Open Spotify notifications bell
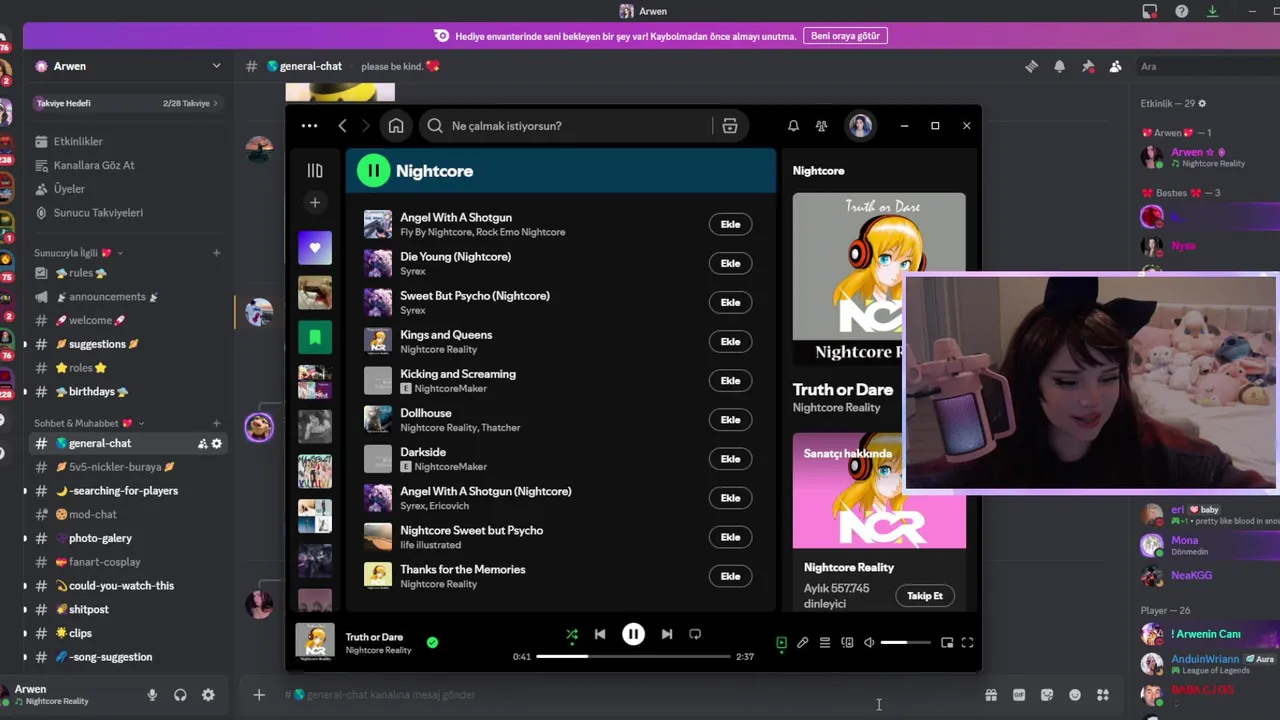The height and width of the screenshot is (720, 1280). (x=793, y=126)
